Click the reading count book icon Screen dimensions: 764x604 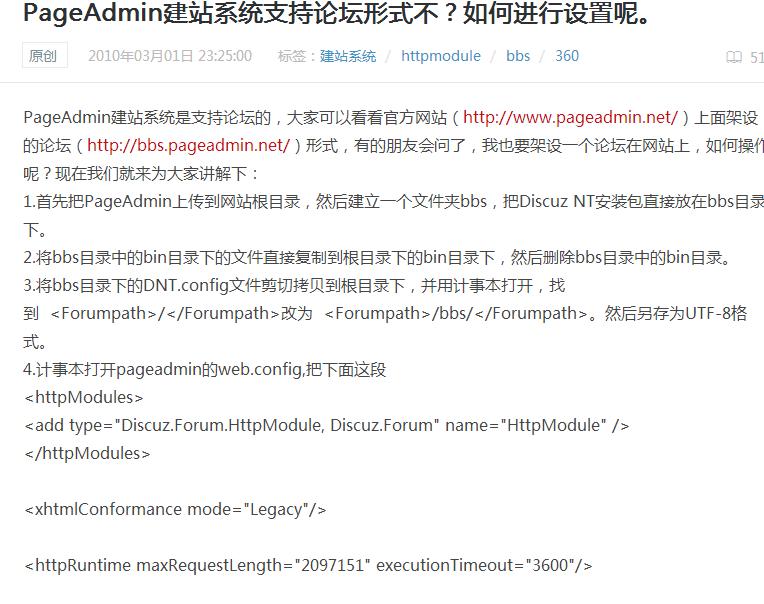coord(734,57)
